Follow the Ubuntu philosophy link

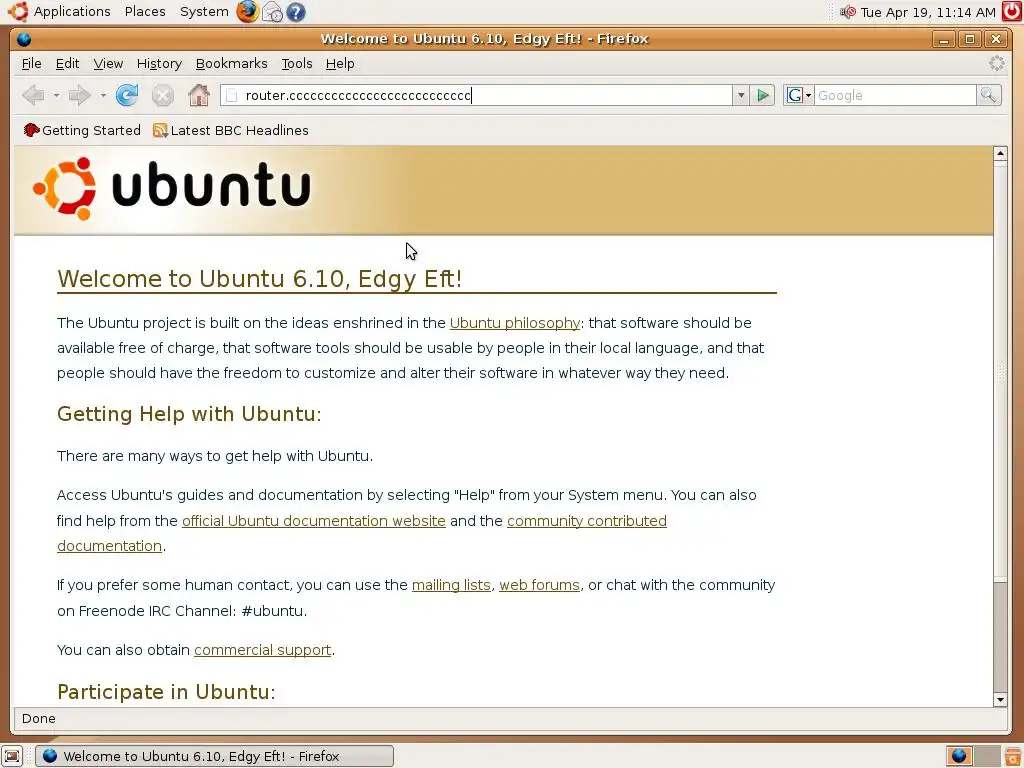(x=515, y=323)
